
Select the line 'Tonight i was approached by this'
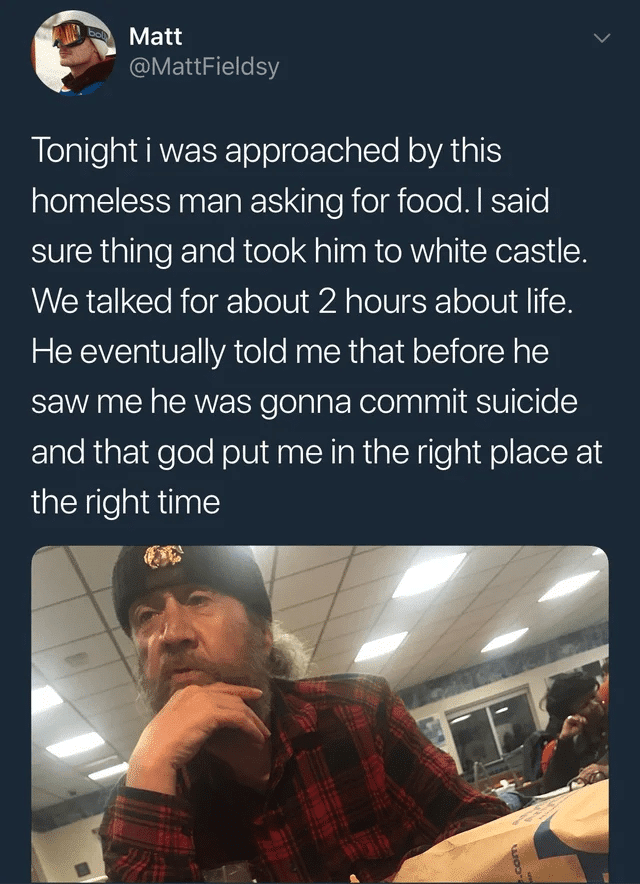pyautogui.click(x=266, y=151)
